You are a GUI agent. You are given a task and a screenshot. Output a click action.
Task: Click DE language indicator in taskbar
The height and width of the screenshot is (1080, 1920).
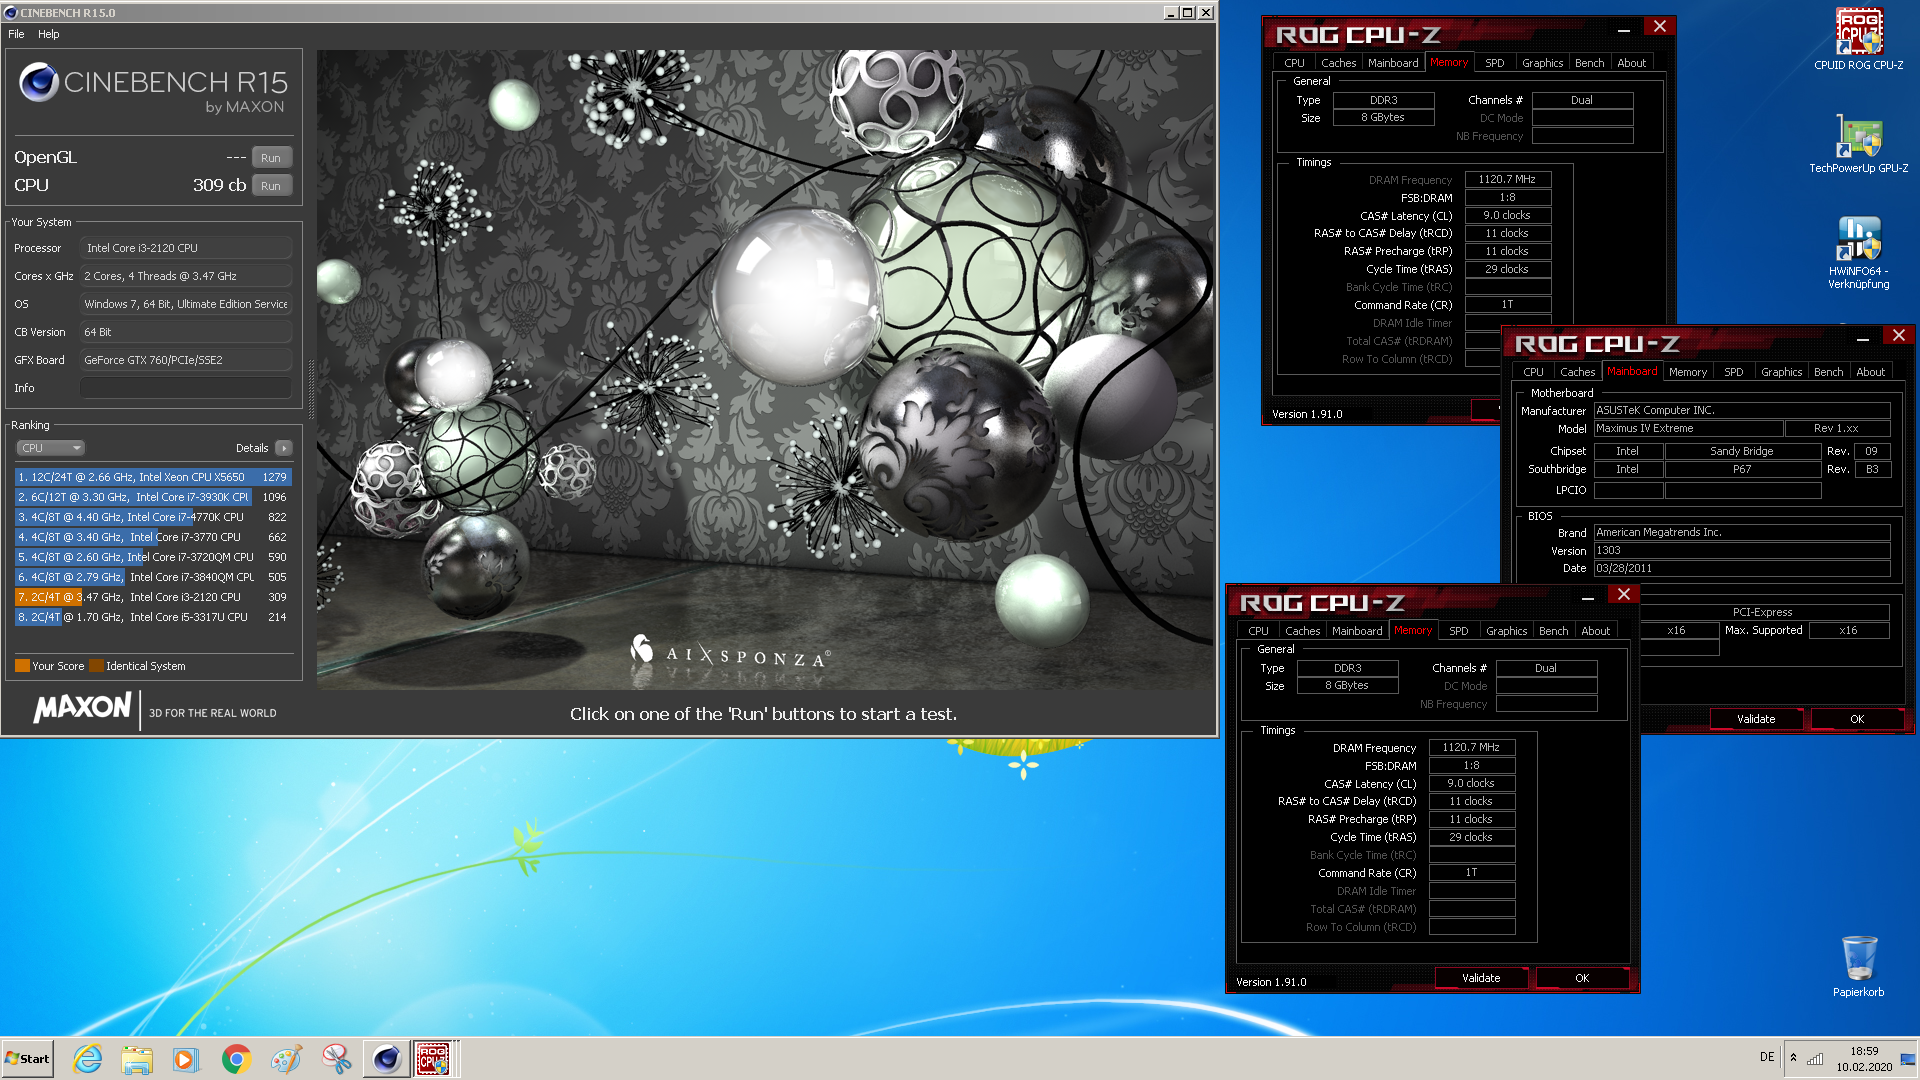click(1767, 1058)
